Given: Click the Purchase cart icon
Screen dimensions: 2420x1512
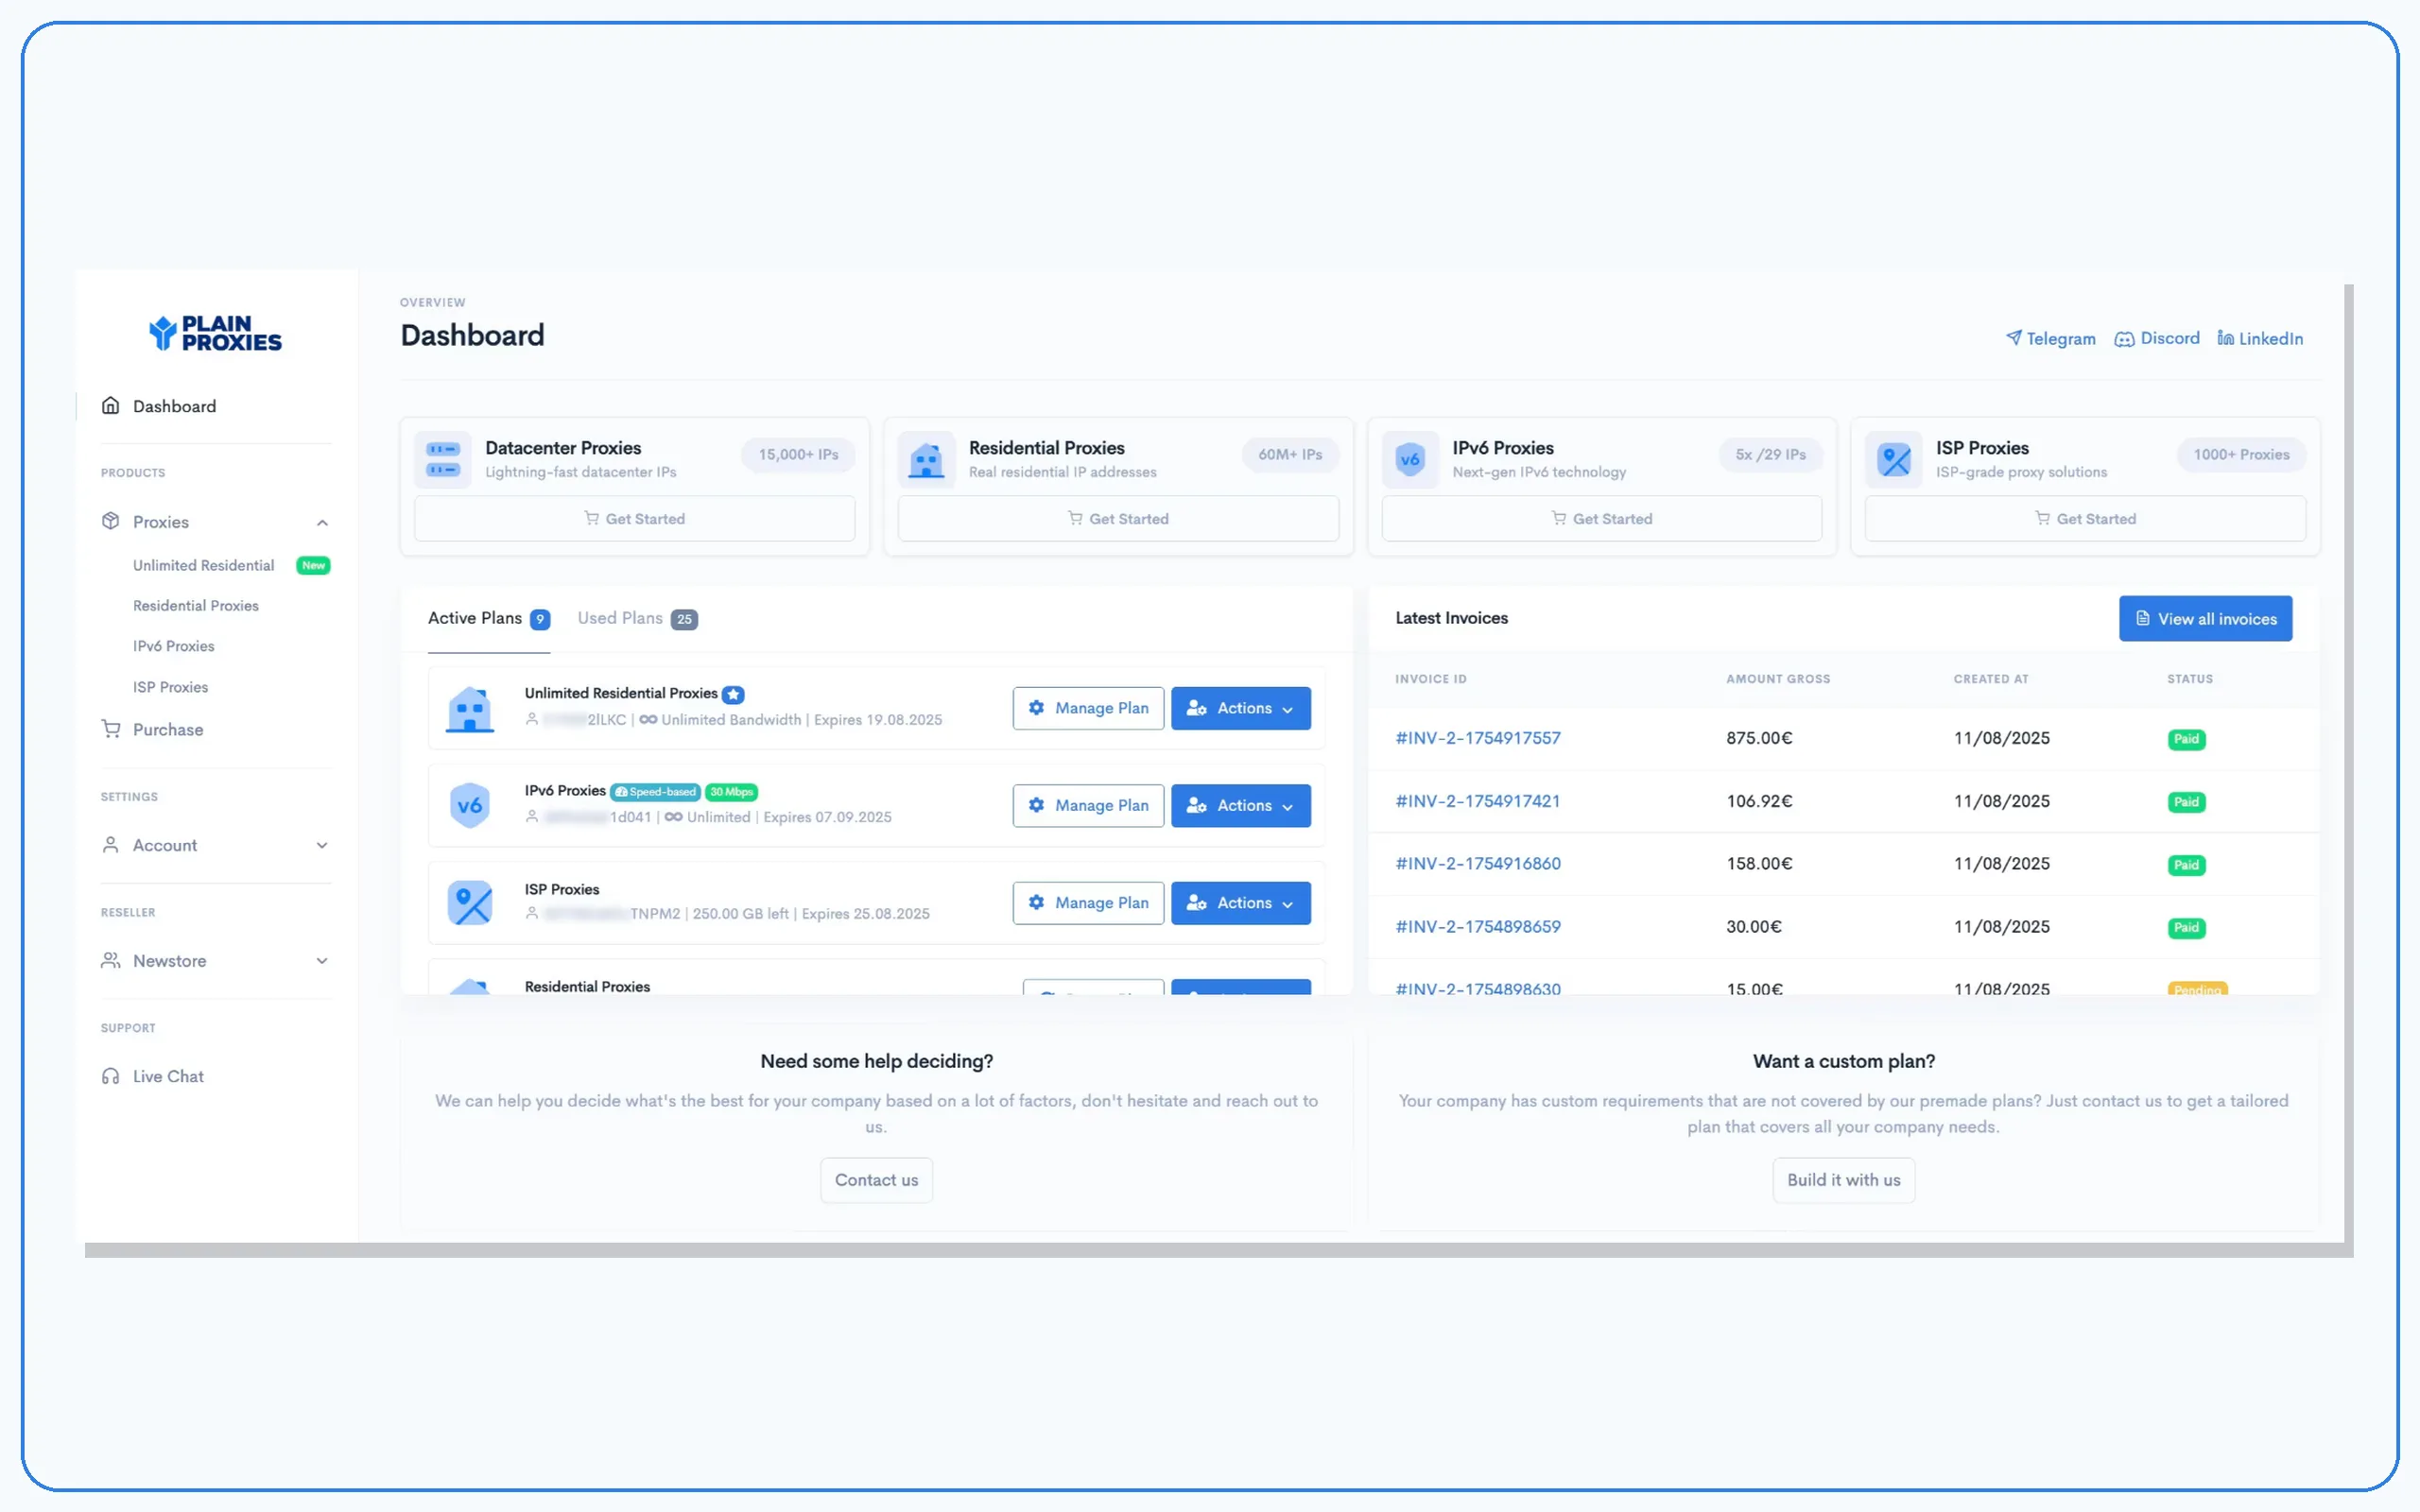Looking at the screenshot, I should pyautogui.click(x=110, y=729).
